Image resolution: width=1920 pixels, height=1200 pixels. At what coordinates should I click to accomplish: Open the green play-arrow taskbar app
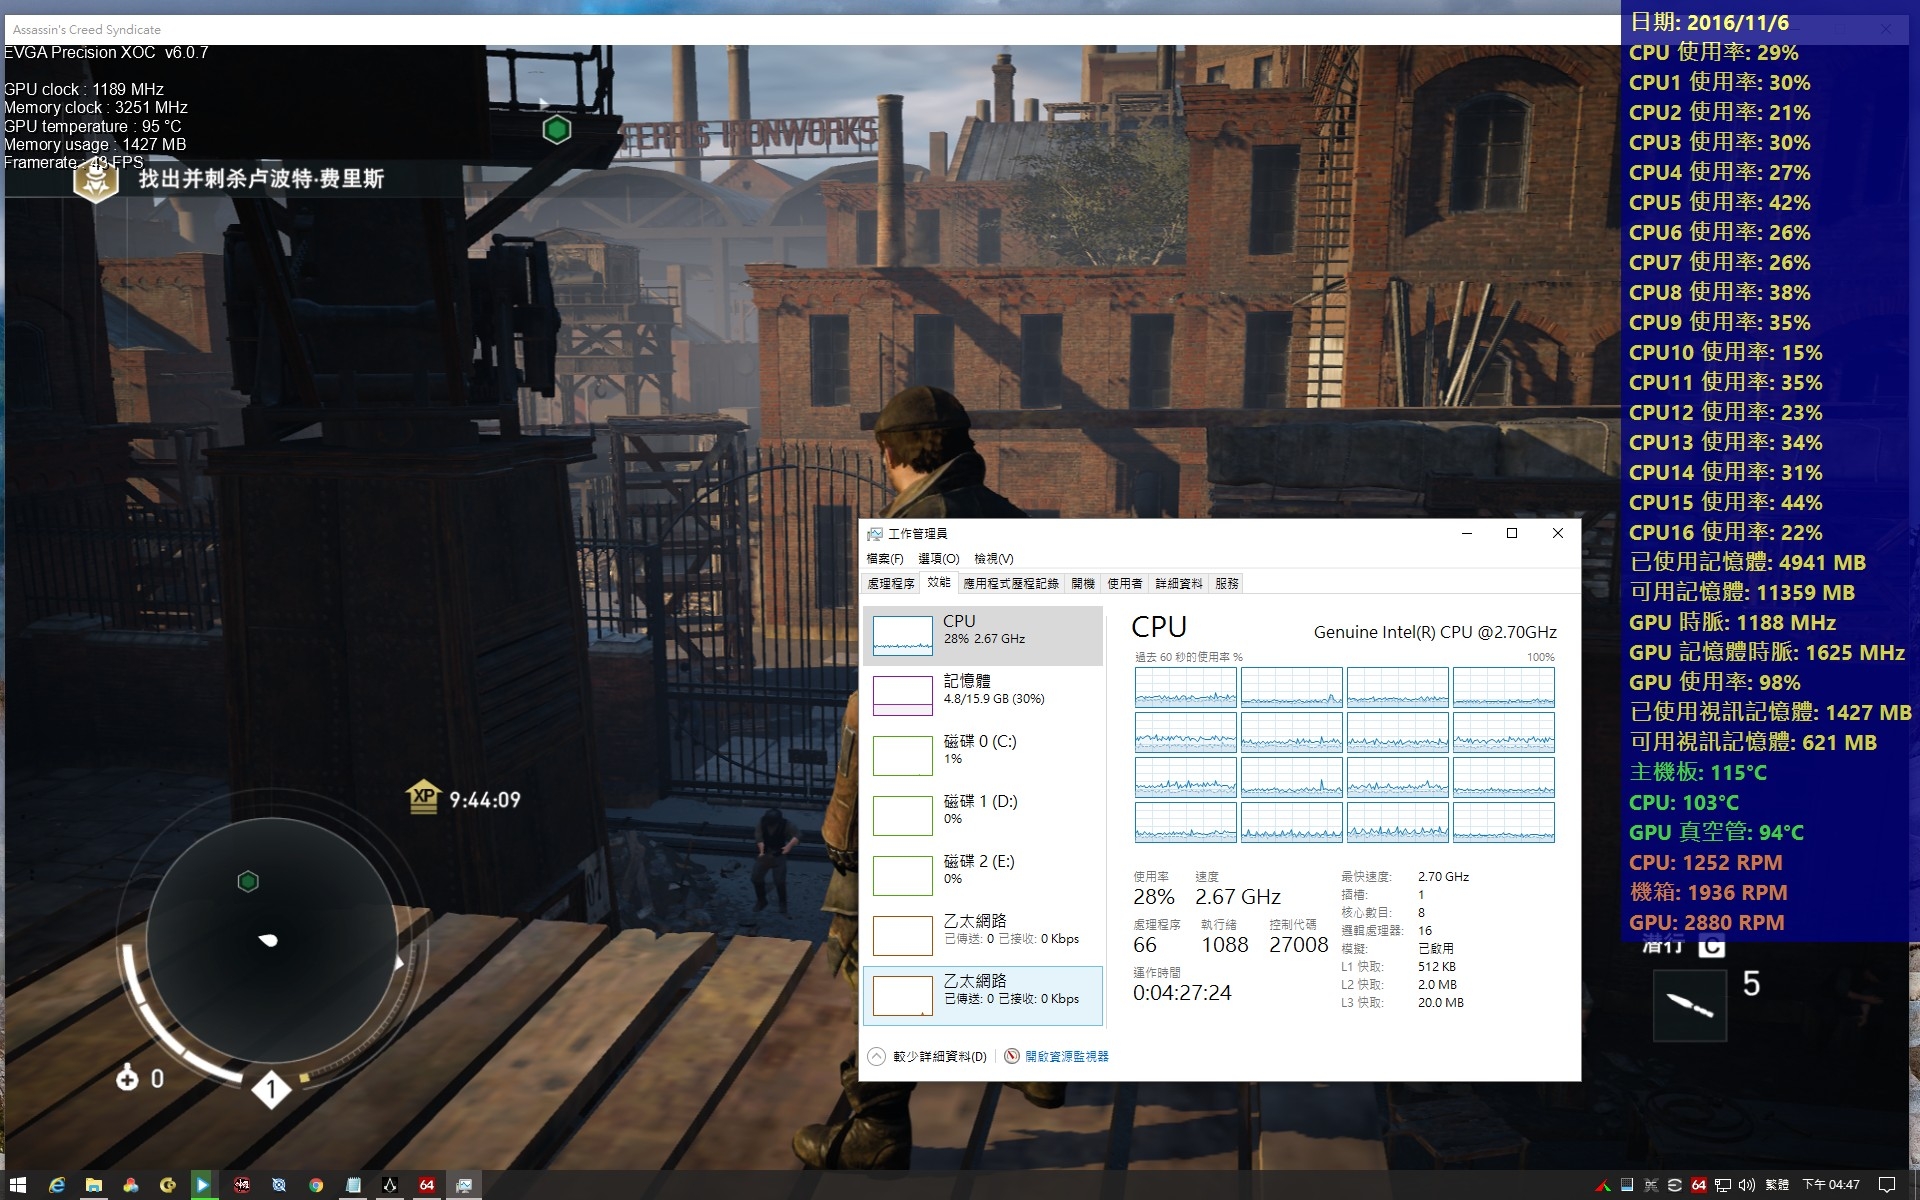pos(203,1185)
